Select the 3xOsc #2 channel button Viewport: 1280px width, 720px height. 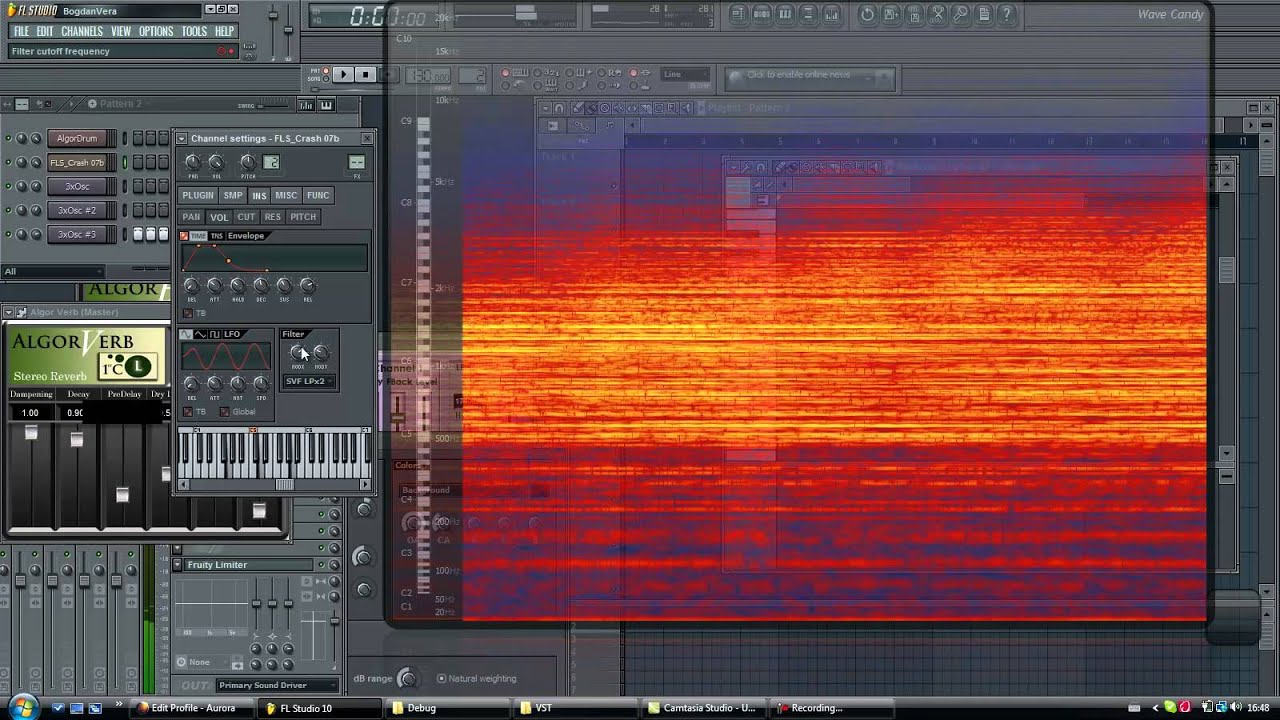82,210
